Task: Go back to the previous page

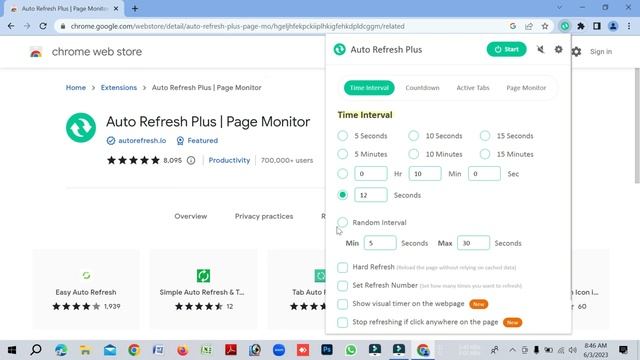Action: pos(11,26)
